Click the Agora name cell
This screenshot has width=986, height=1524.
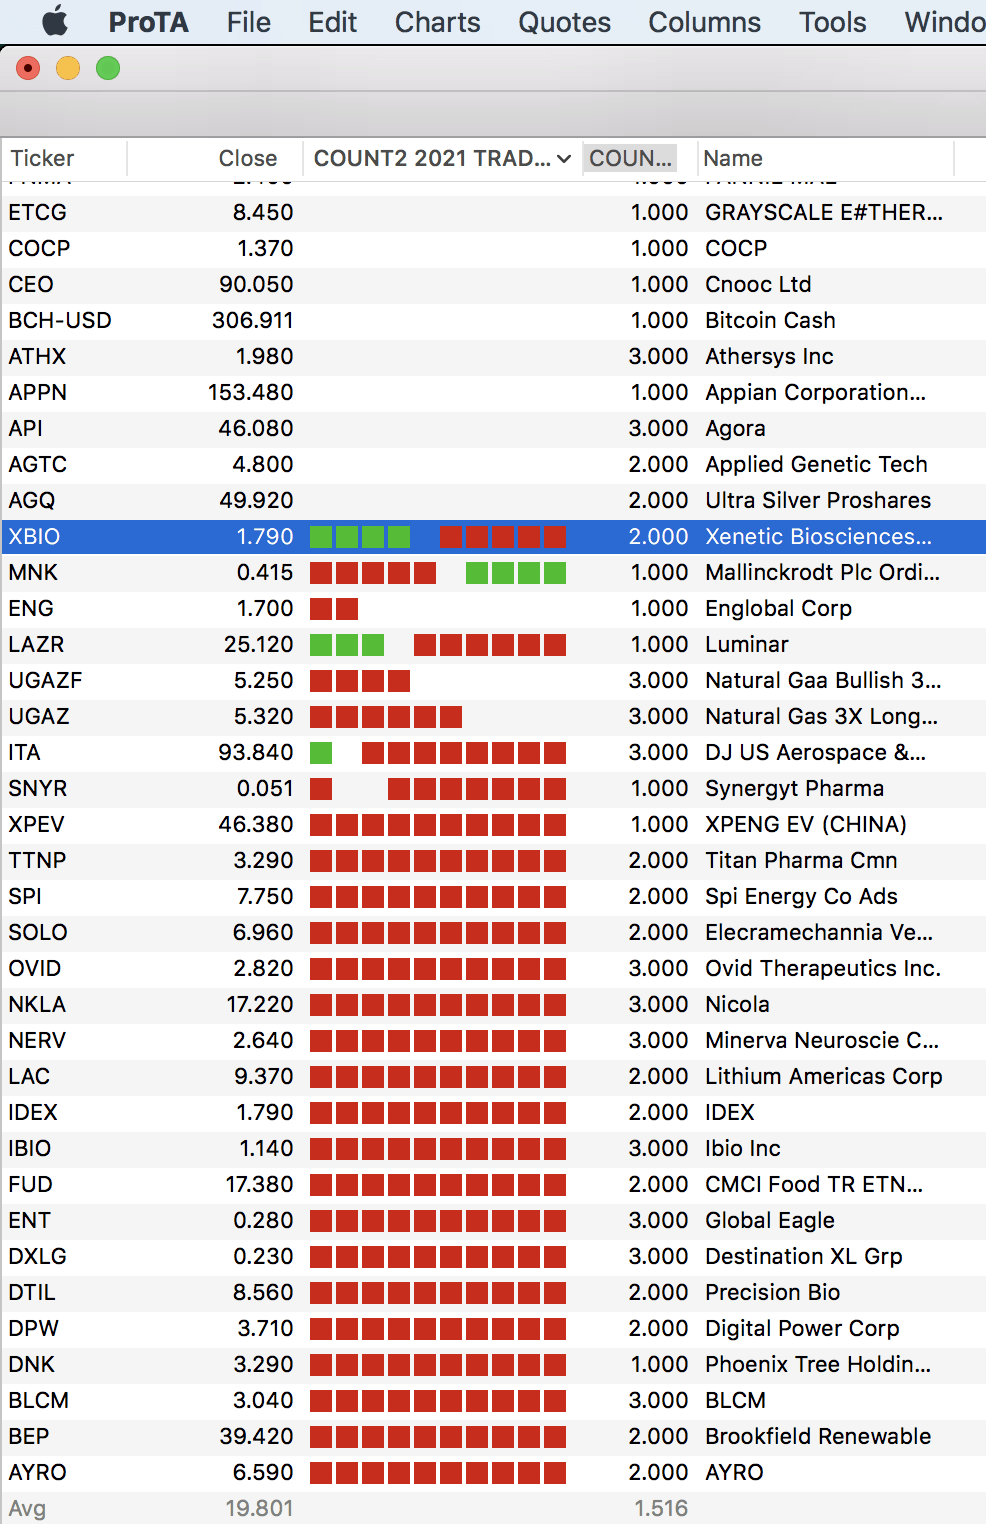point(735,428)
